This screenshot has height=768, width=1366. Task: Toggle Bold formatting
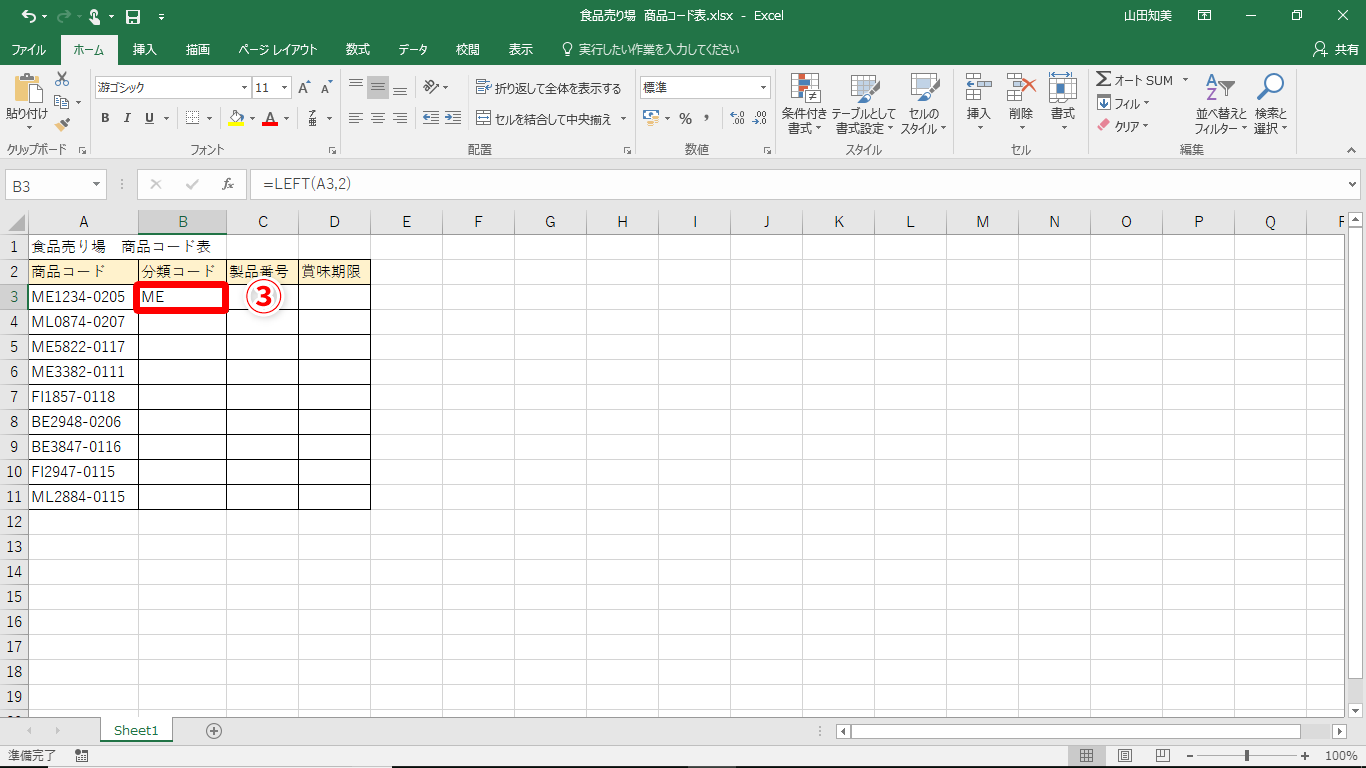[x=105, y=118]
